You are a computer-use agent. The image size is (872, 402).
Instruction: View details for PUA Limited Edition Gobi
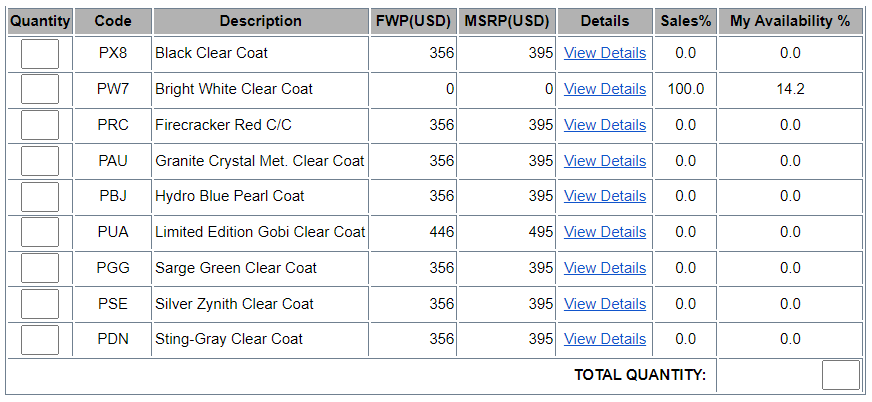(605, 232)
